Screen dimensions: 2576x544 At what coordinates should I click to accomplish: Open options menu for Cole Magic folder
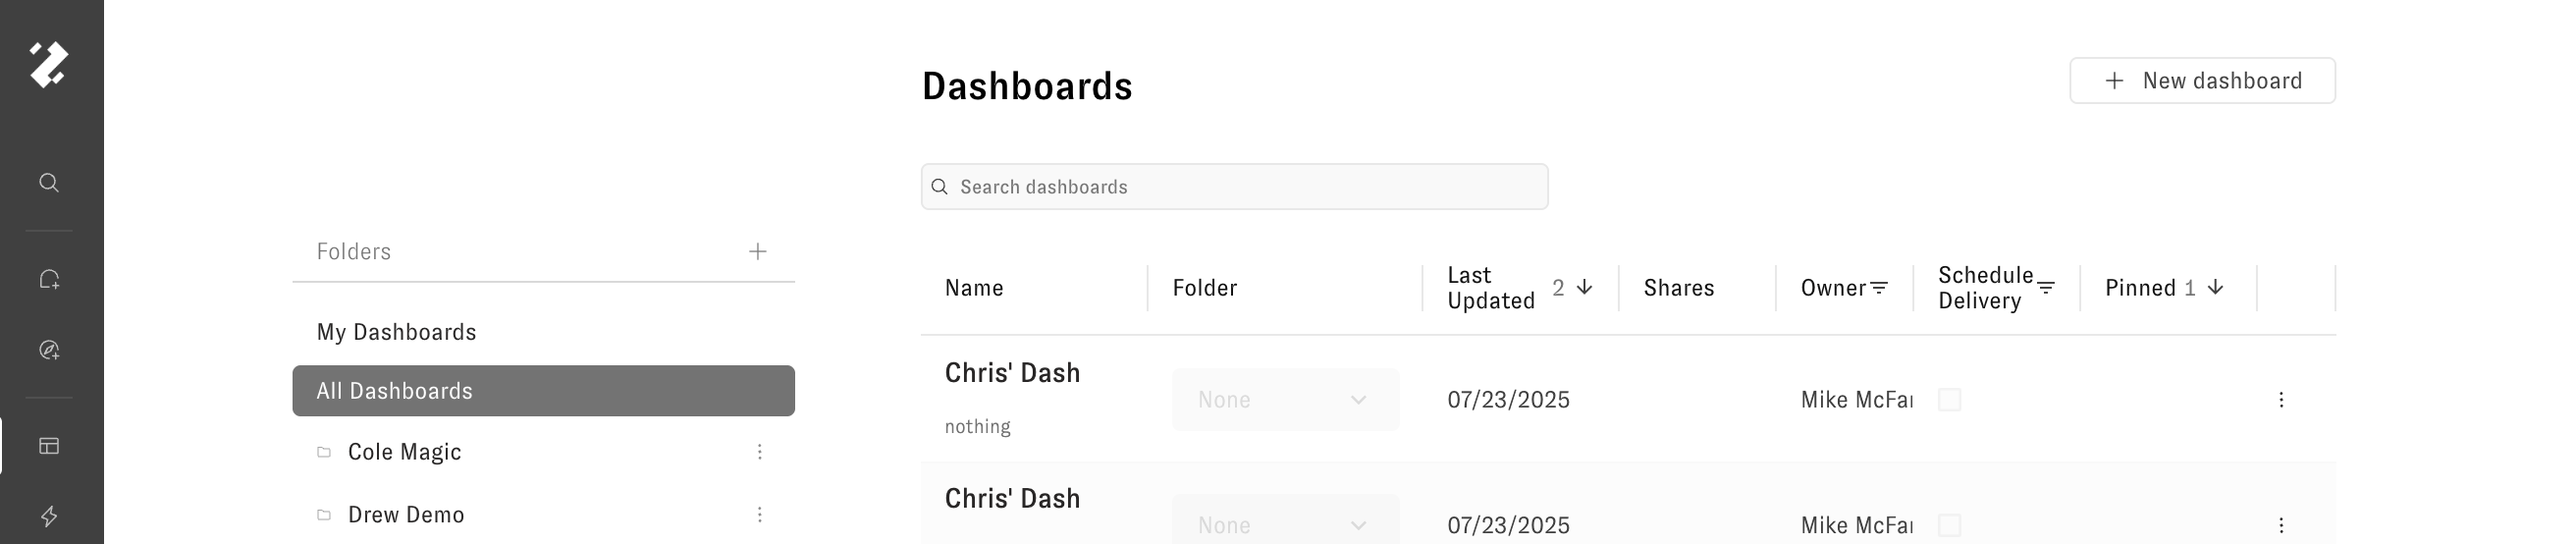[x=760, y=452]
